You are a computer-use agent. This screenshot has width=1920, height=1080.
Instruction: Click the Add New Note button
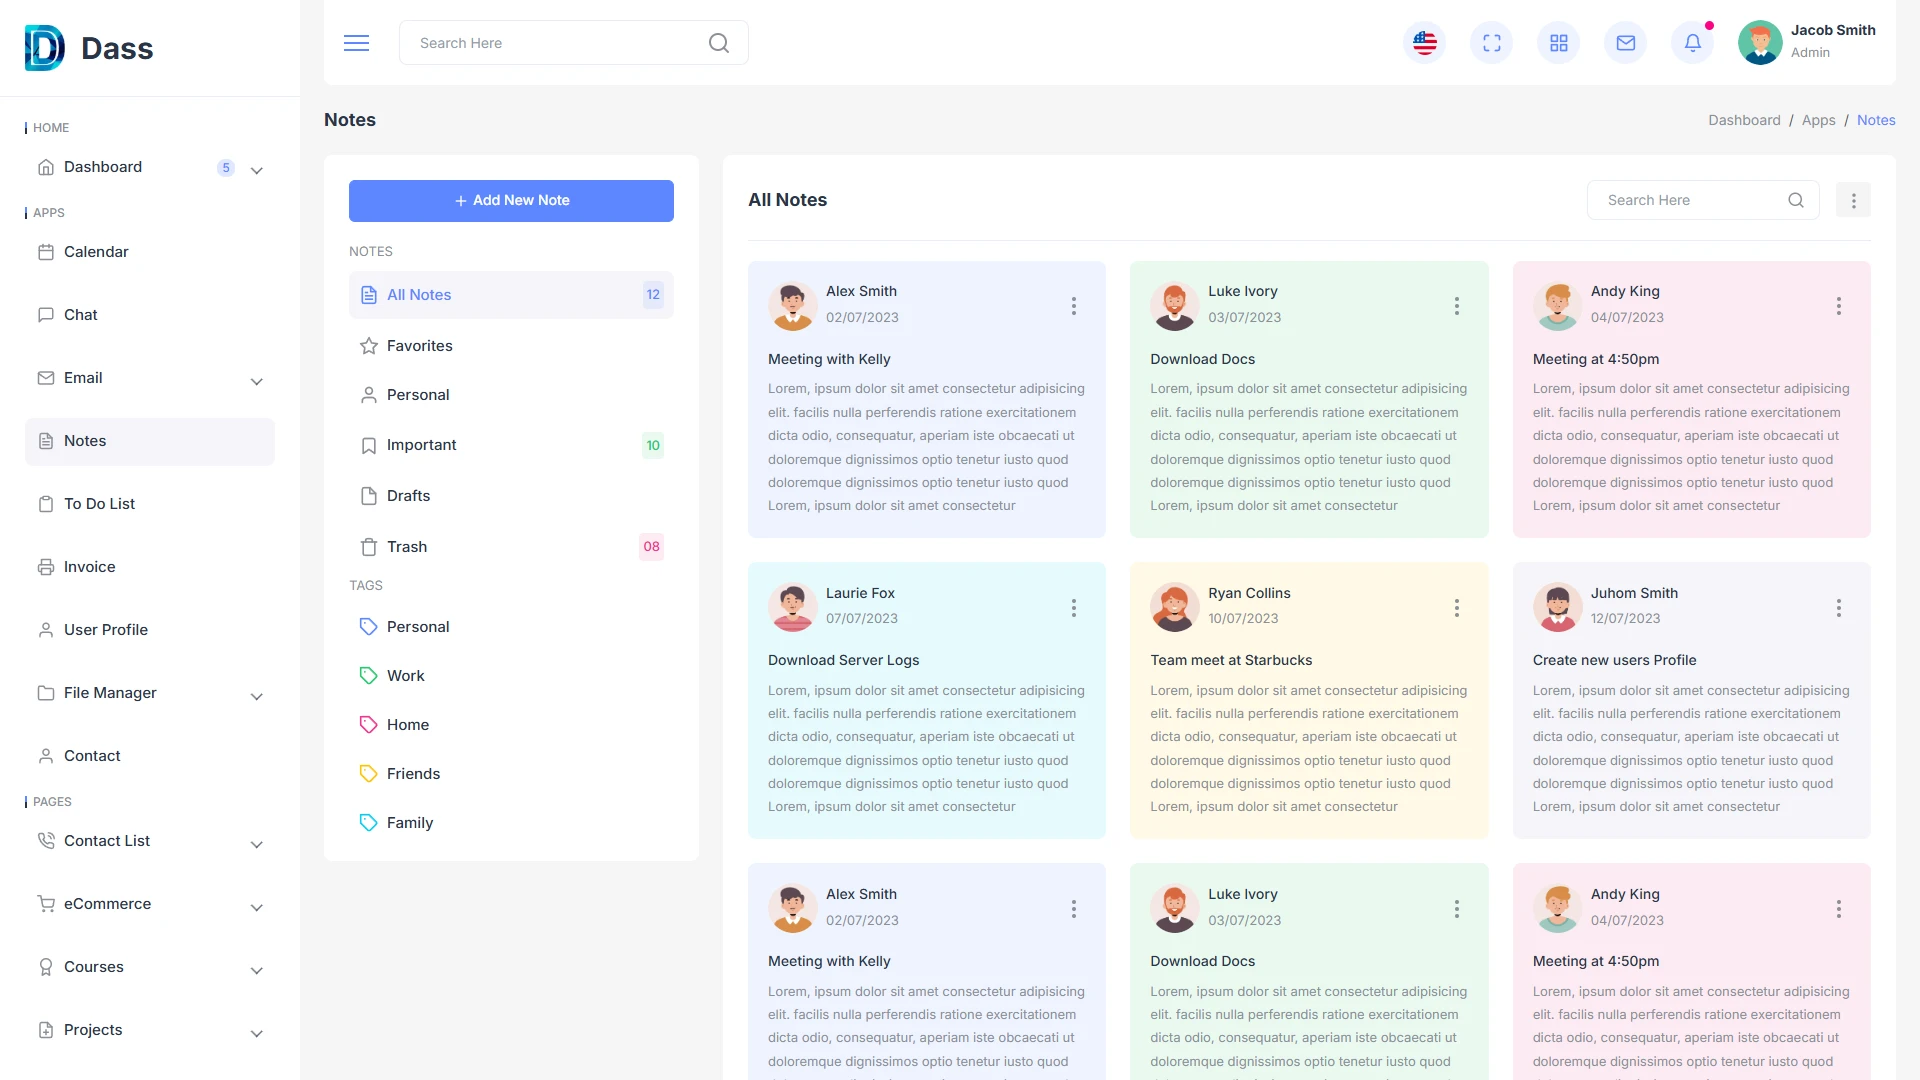[x=511, y=201]
